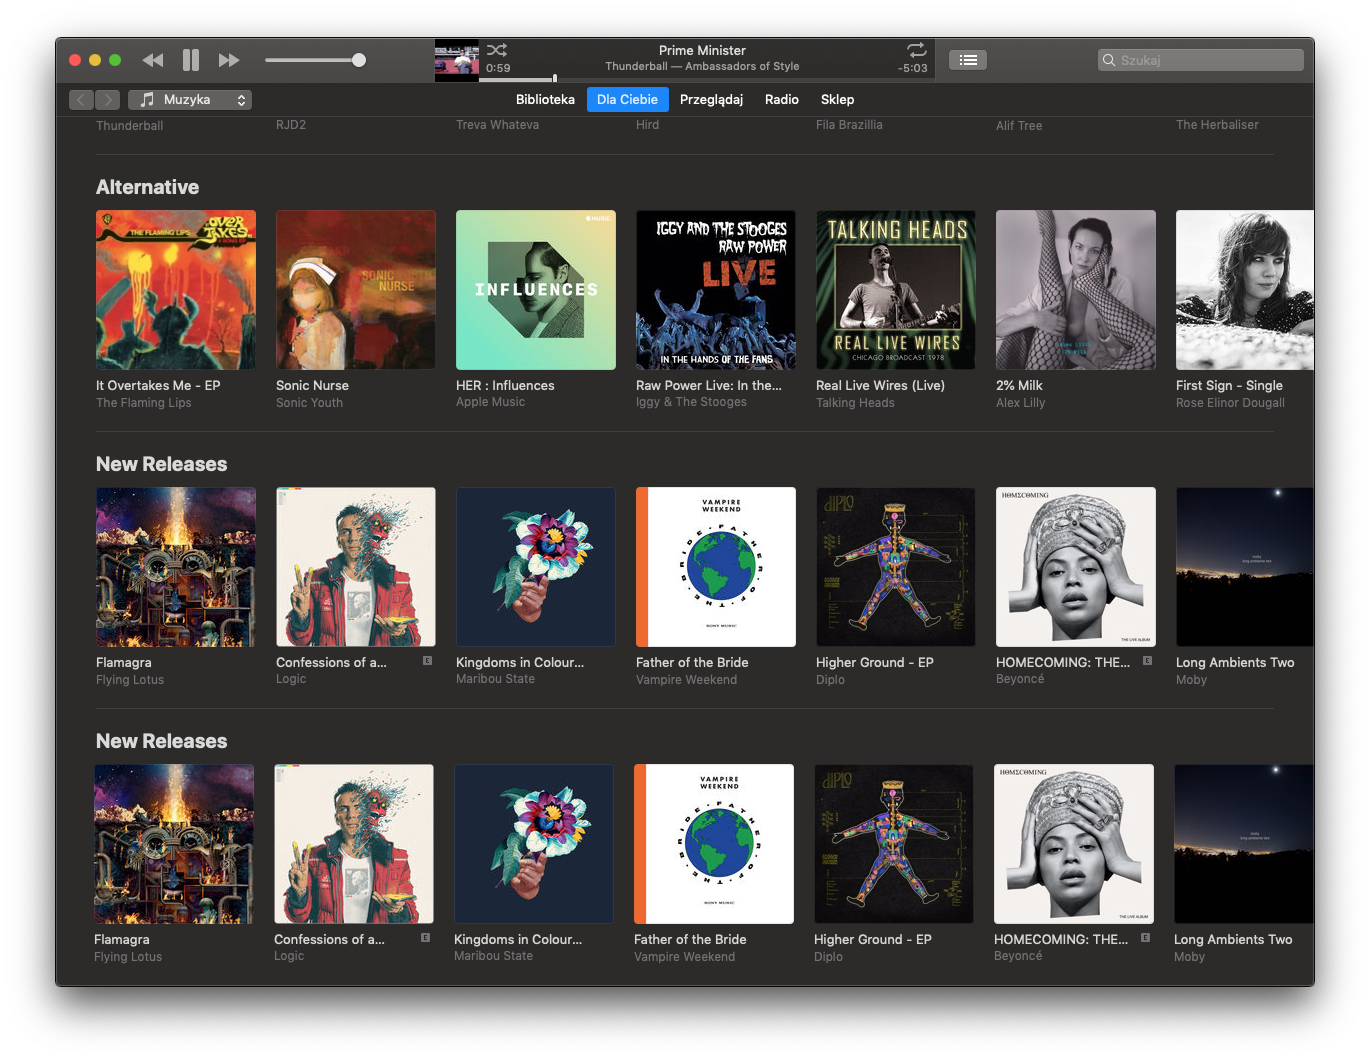Open the Przeglądaj tab
The image size is (1370, 1060).
coord(711,100)
